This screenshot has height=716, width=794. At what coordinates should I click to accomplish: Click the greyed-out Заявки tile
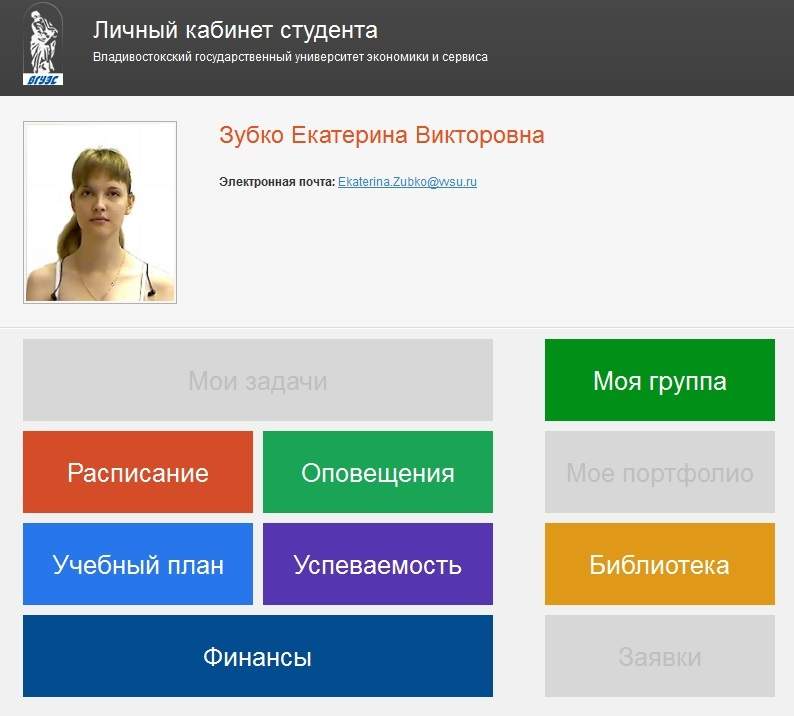[x=660, y=656]
